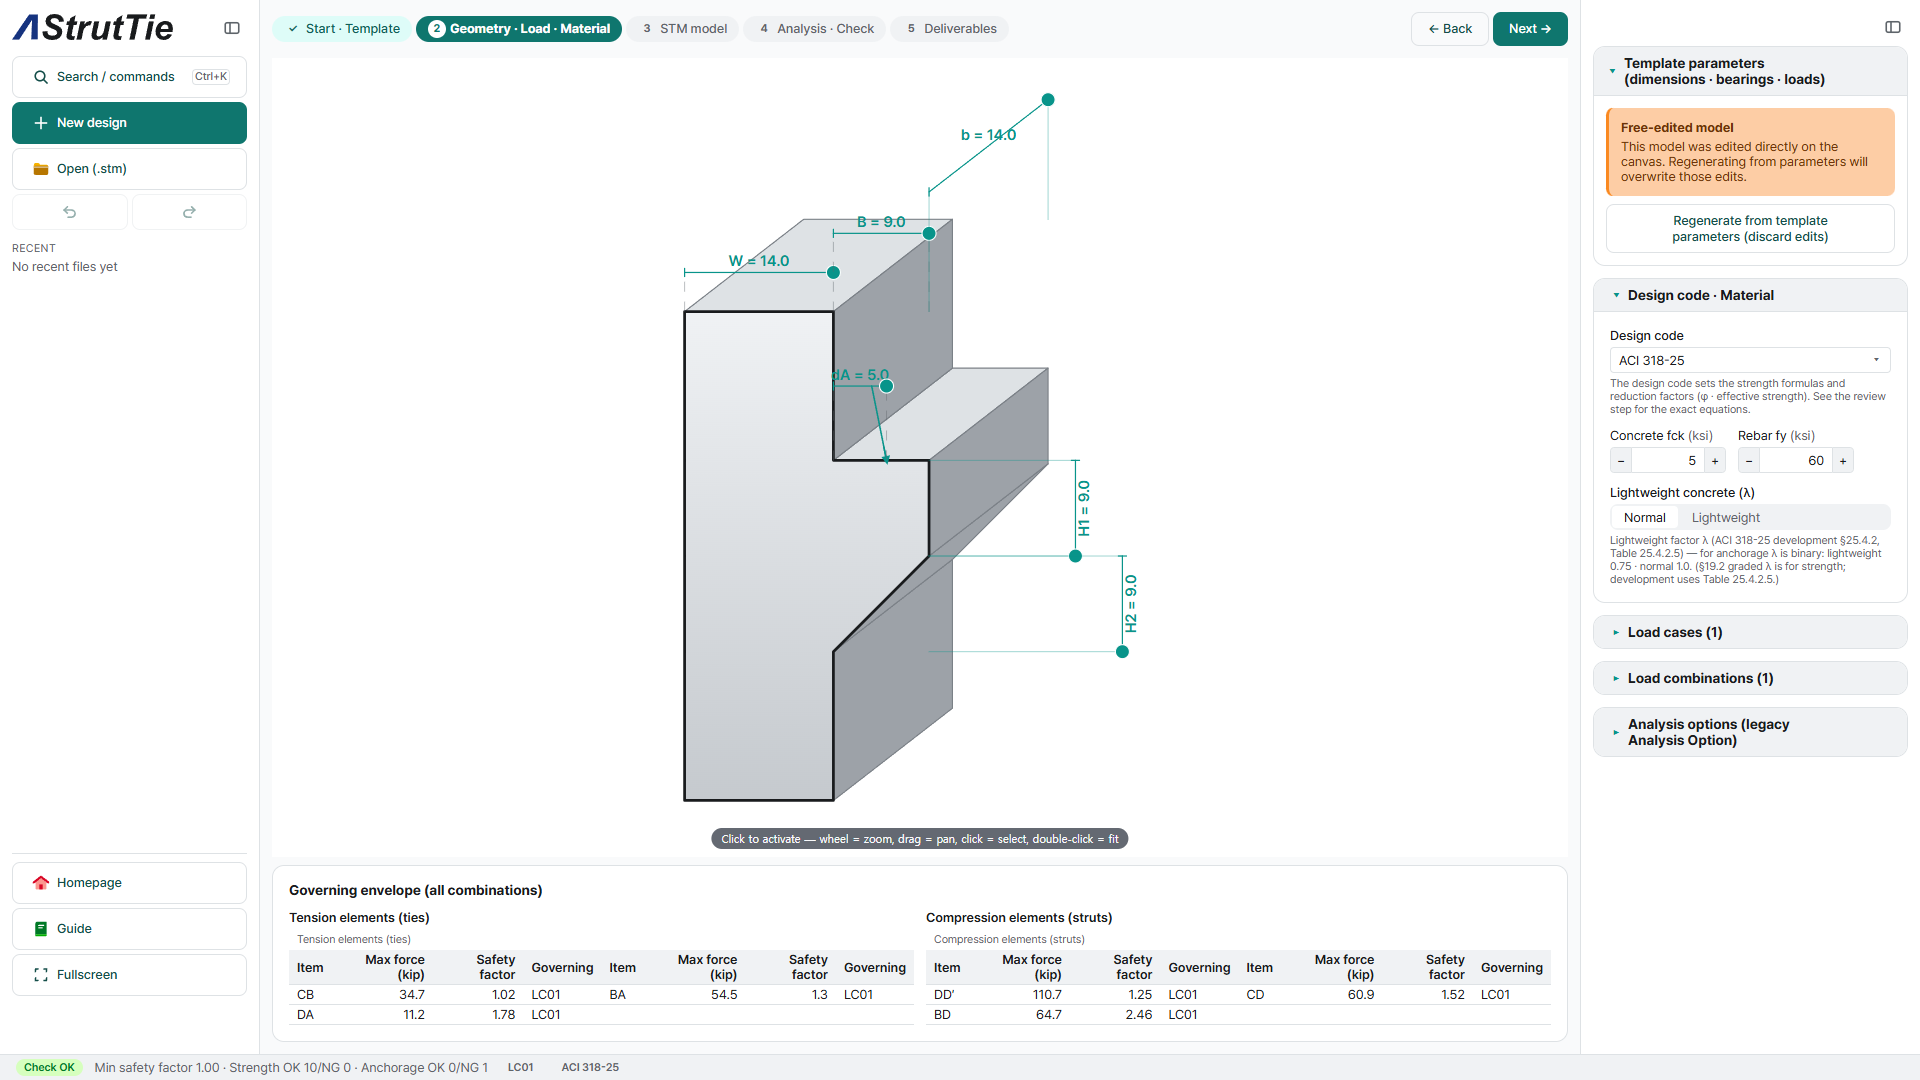Open the Analysis · Check step
This screenshot has width=1920, height=1080.
click(816, 29)
